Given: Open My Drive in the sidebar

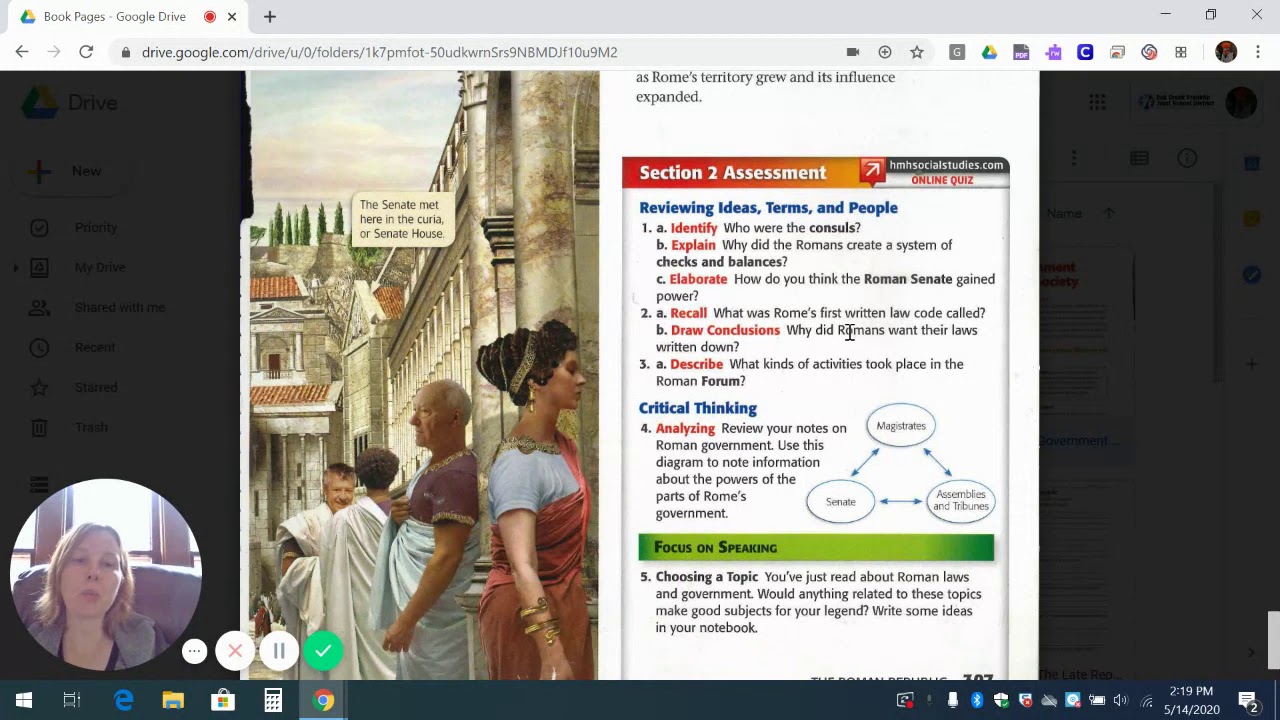Looking at the screenshot, I should point(100,267).
